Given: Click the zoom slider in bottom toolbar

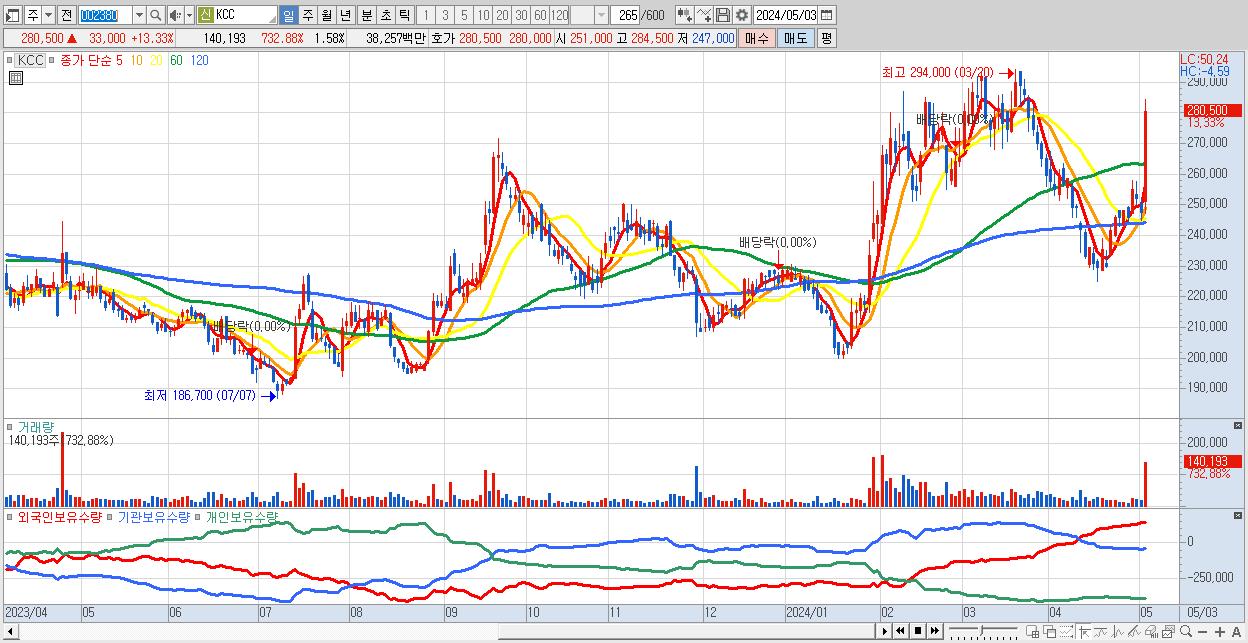Looking at the screenshot, I should pyautogui.click(x=983, y=631).
